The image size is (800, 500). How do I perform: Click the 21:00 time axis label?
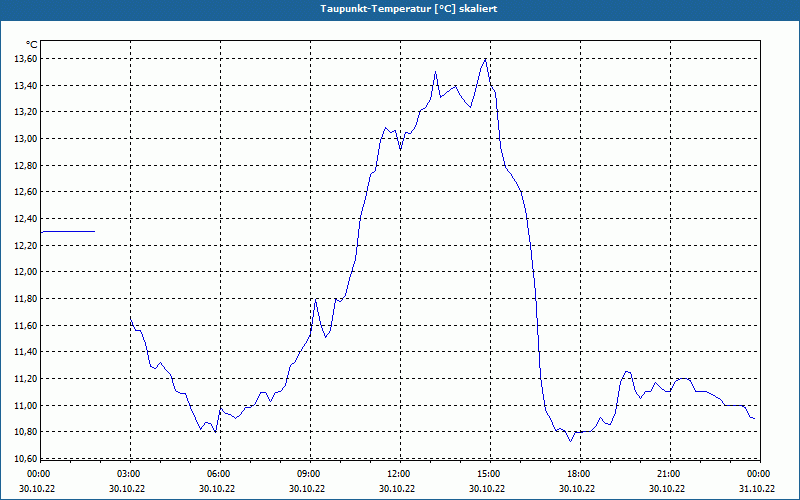click(669, 474)
